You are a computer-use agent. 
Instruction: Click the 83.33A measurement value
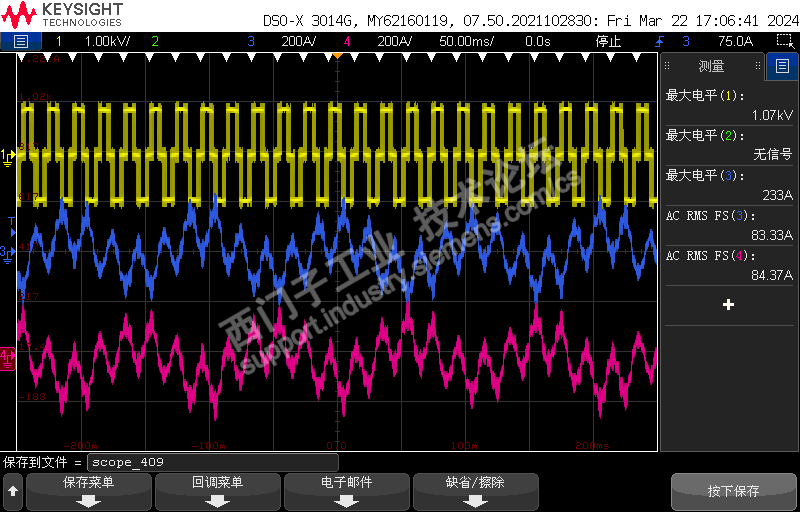[772, 235]
